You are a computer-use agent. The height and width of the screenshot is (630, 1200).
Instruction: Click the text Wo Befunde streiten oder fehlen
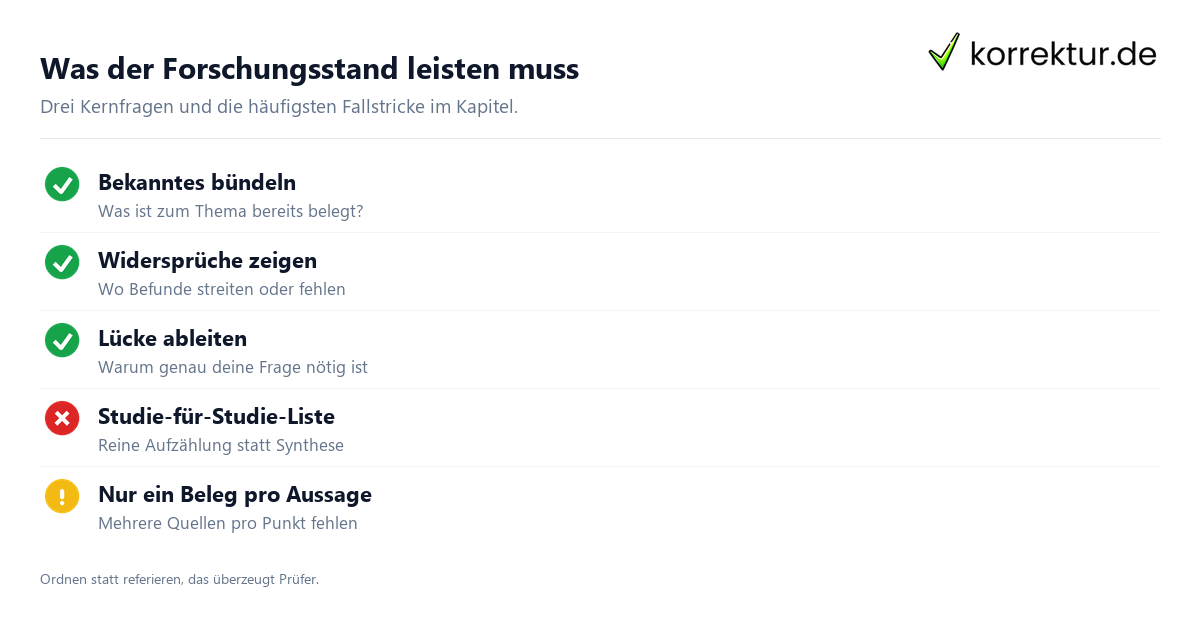tap(222, 289)
